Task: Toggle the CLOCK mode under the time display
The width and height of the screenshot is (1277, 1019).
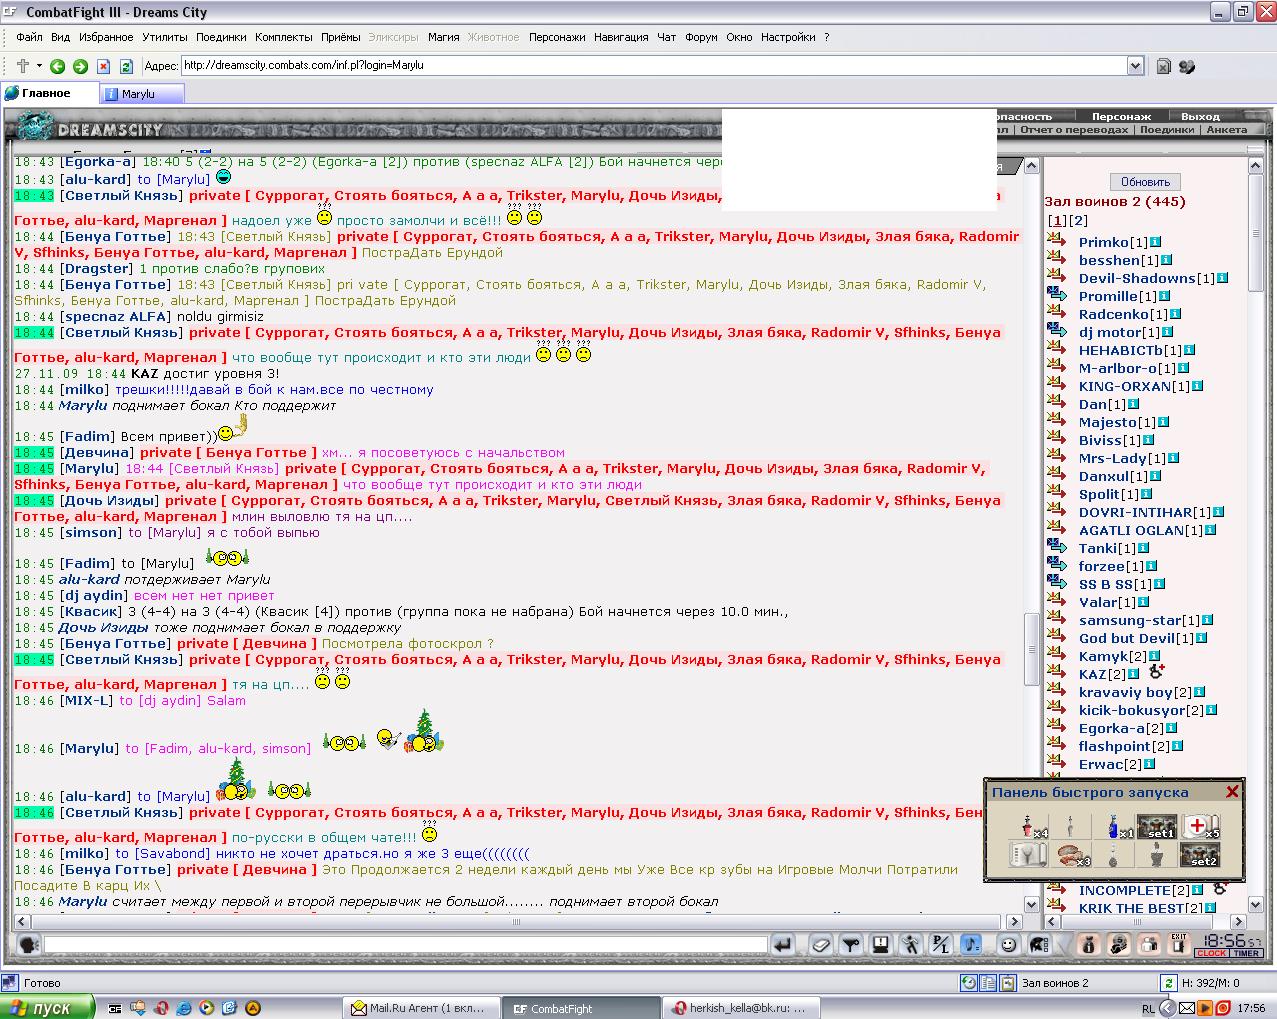Action: coord(1211,953)
